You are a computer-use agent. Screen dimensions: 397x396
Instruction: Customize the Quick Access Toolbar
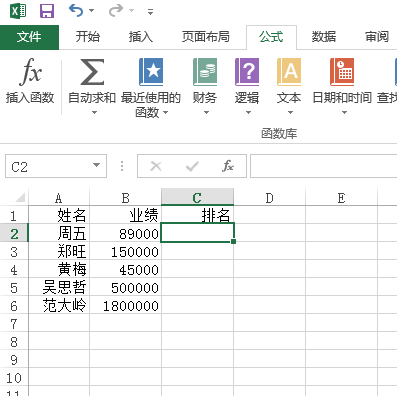point(151,12)
